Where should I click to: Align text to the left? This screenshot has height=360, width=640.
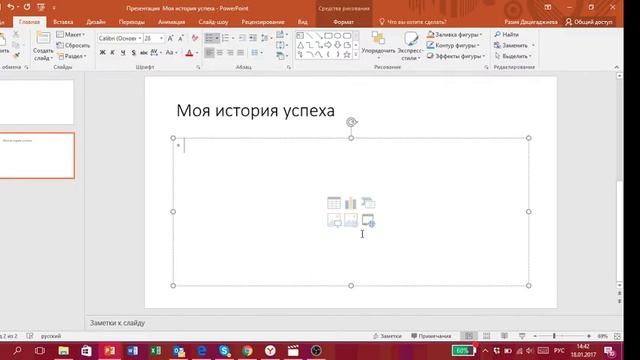point(209,53)
